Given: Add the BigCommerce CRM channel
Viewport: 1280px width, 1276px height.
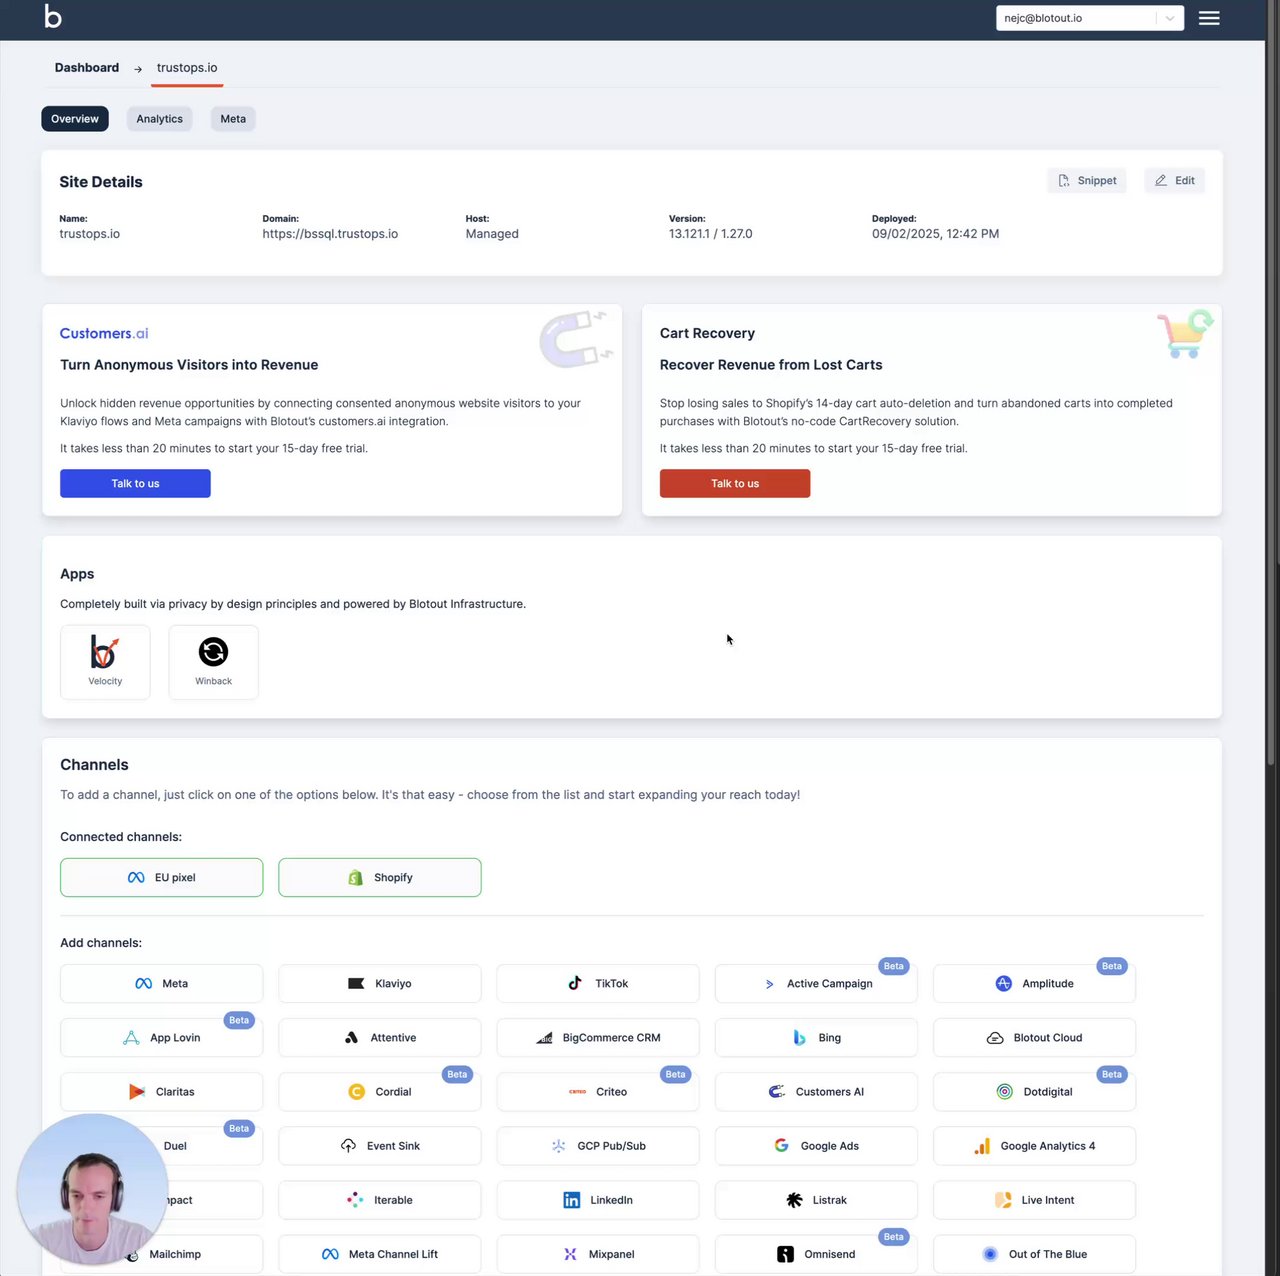Looking at the screenshot, I should pos(598,1038).
